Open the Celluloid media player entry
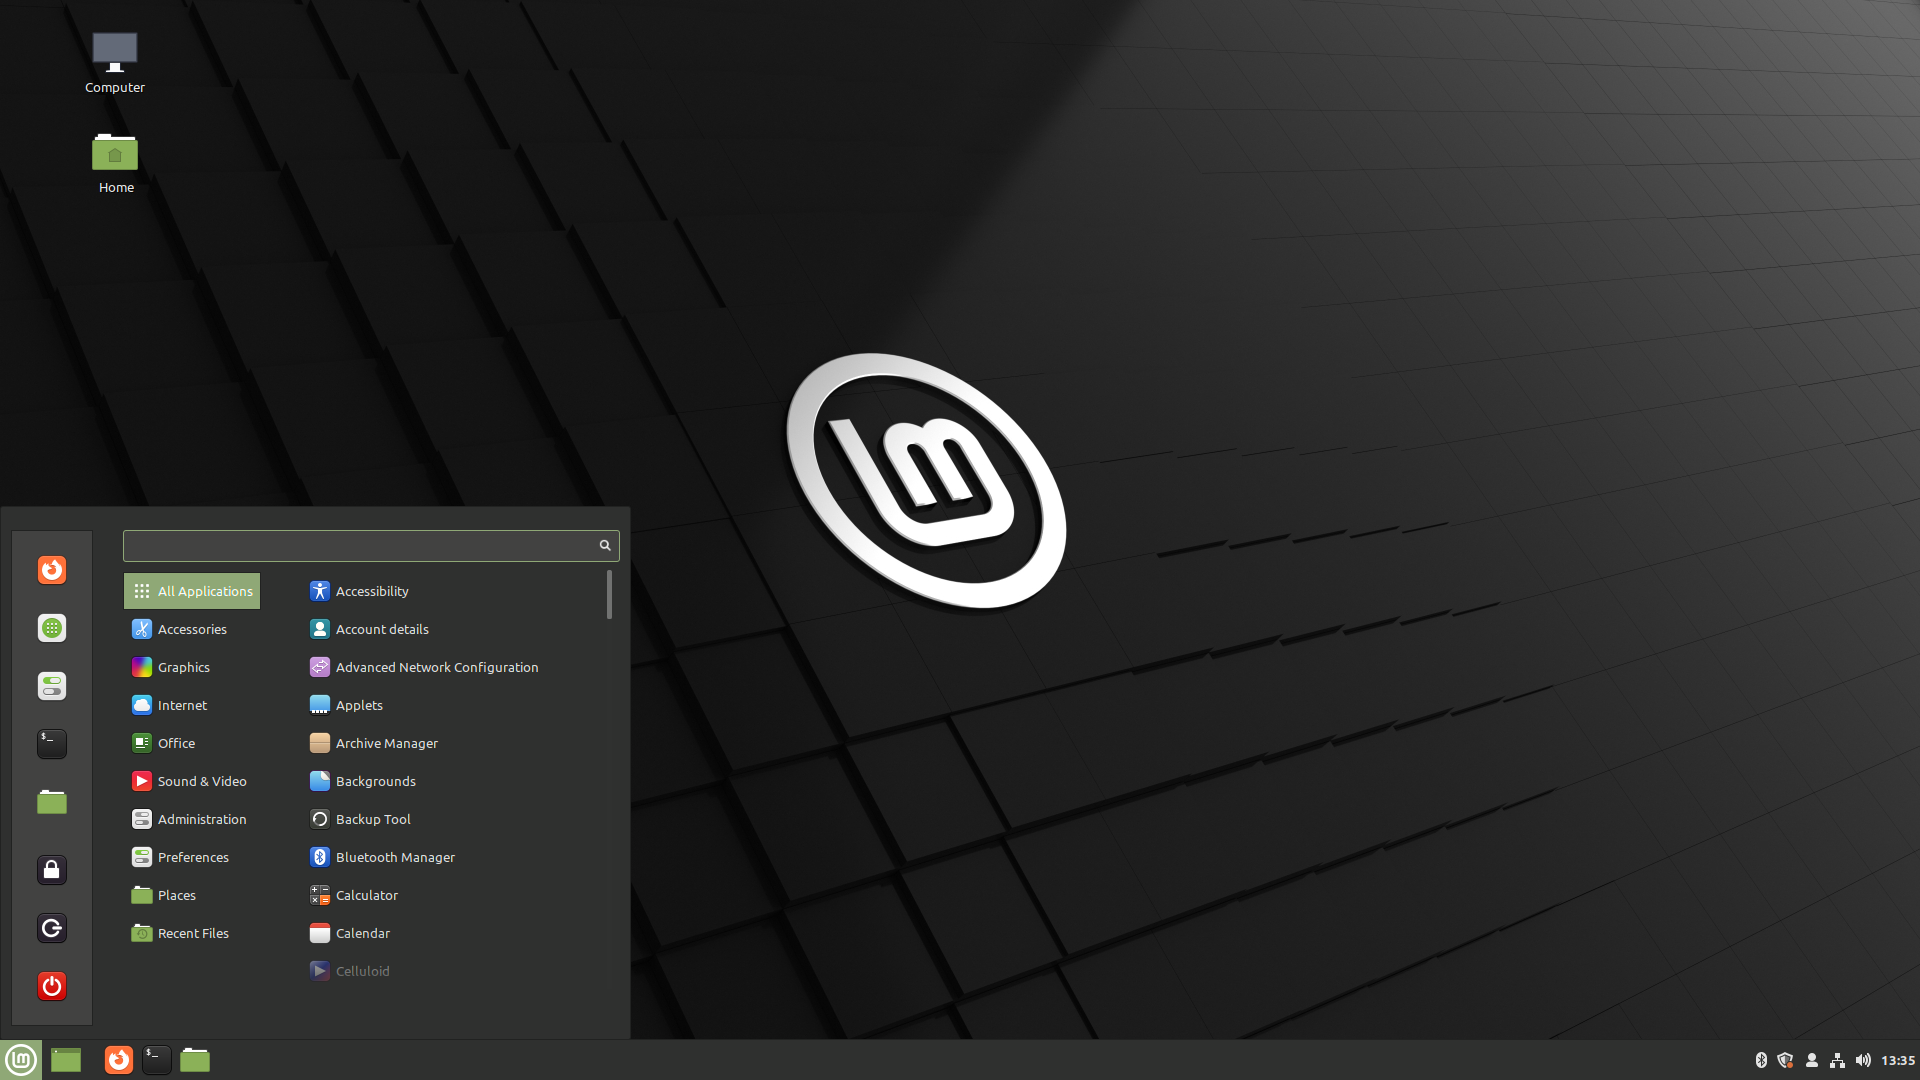The image size is (1920, 1080). (361, 969)
